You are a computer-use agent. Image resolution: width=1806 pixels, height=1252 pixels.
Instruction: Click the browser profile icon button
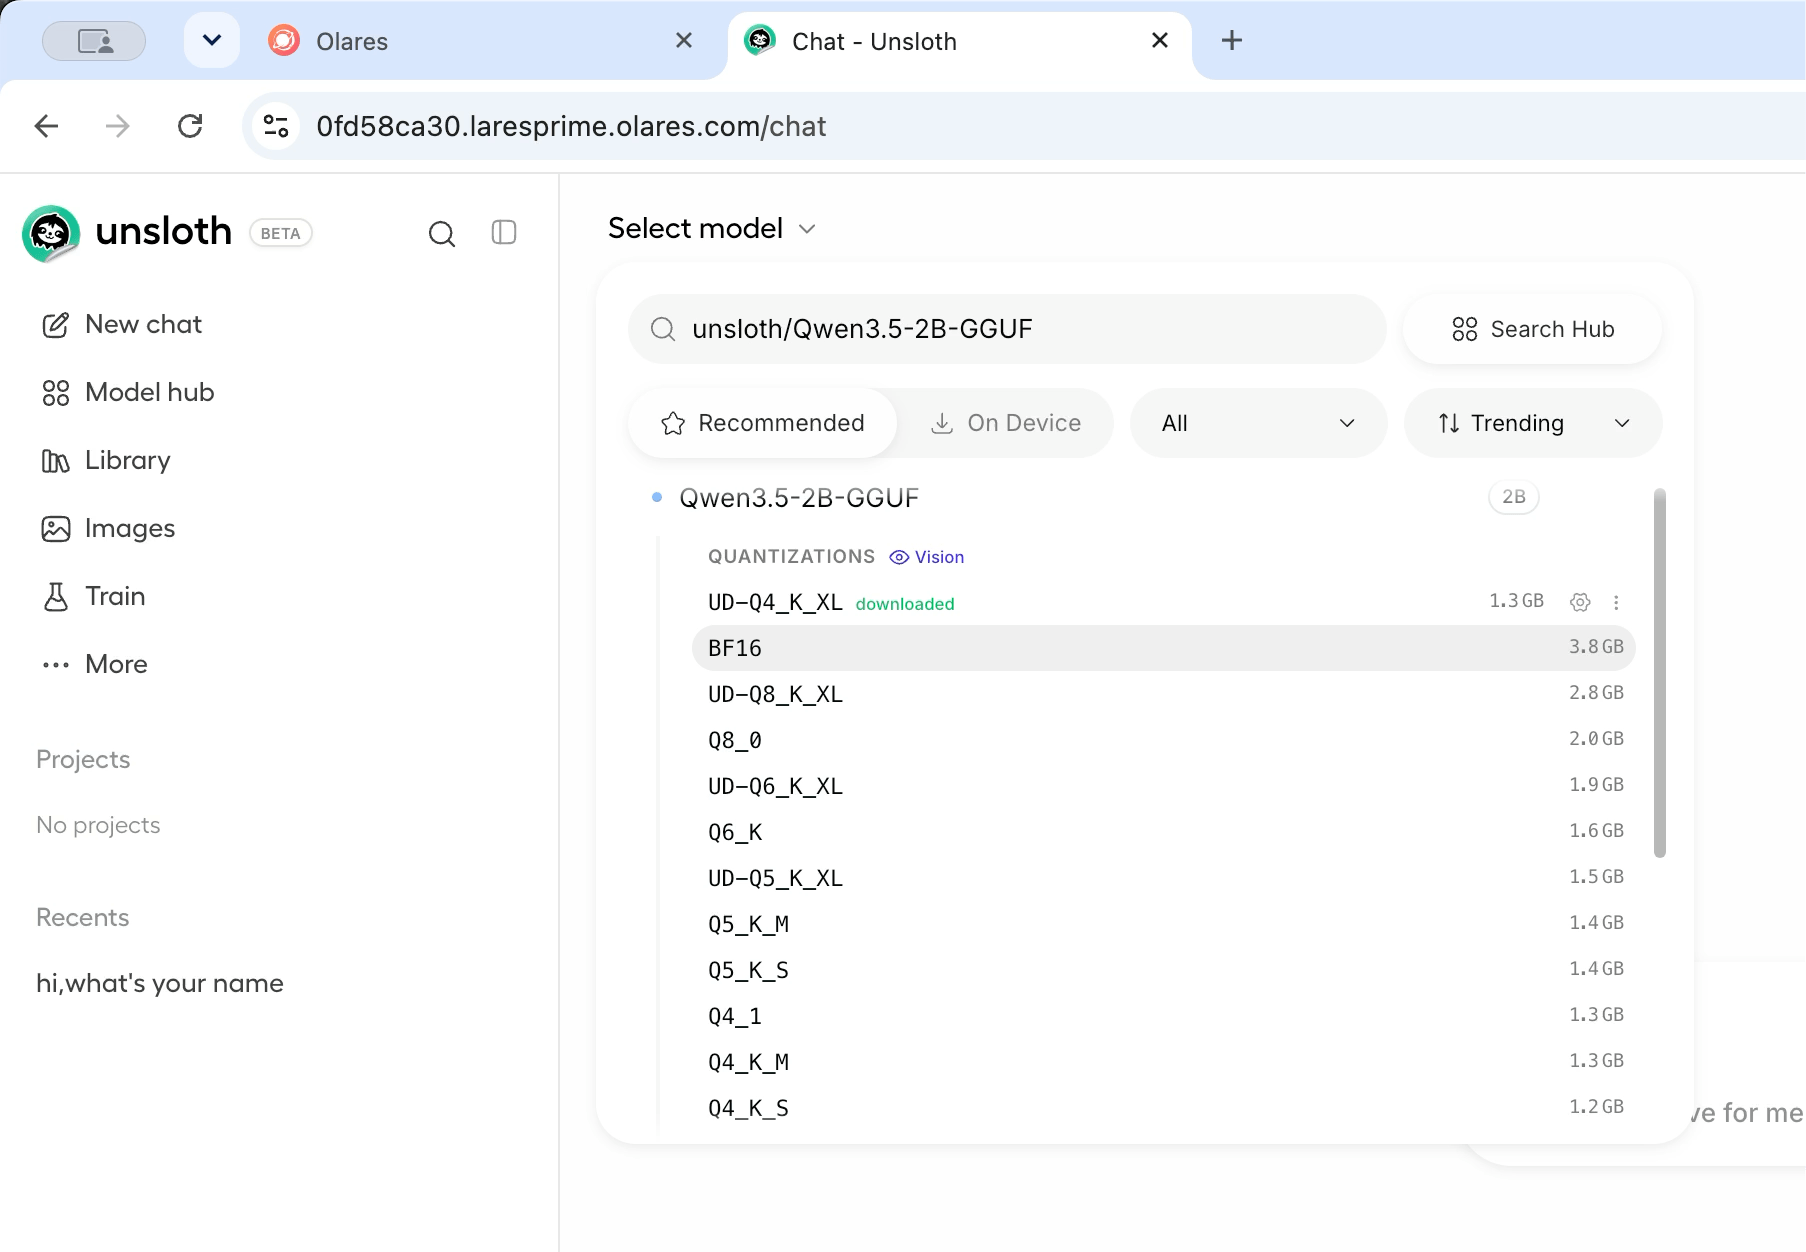pyautogui.click(x=94, y=41)
